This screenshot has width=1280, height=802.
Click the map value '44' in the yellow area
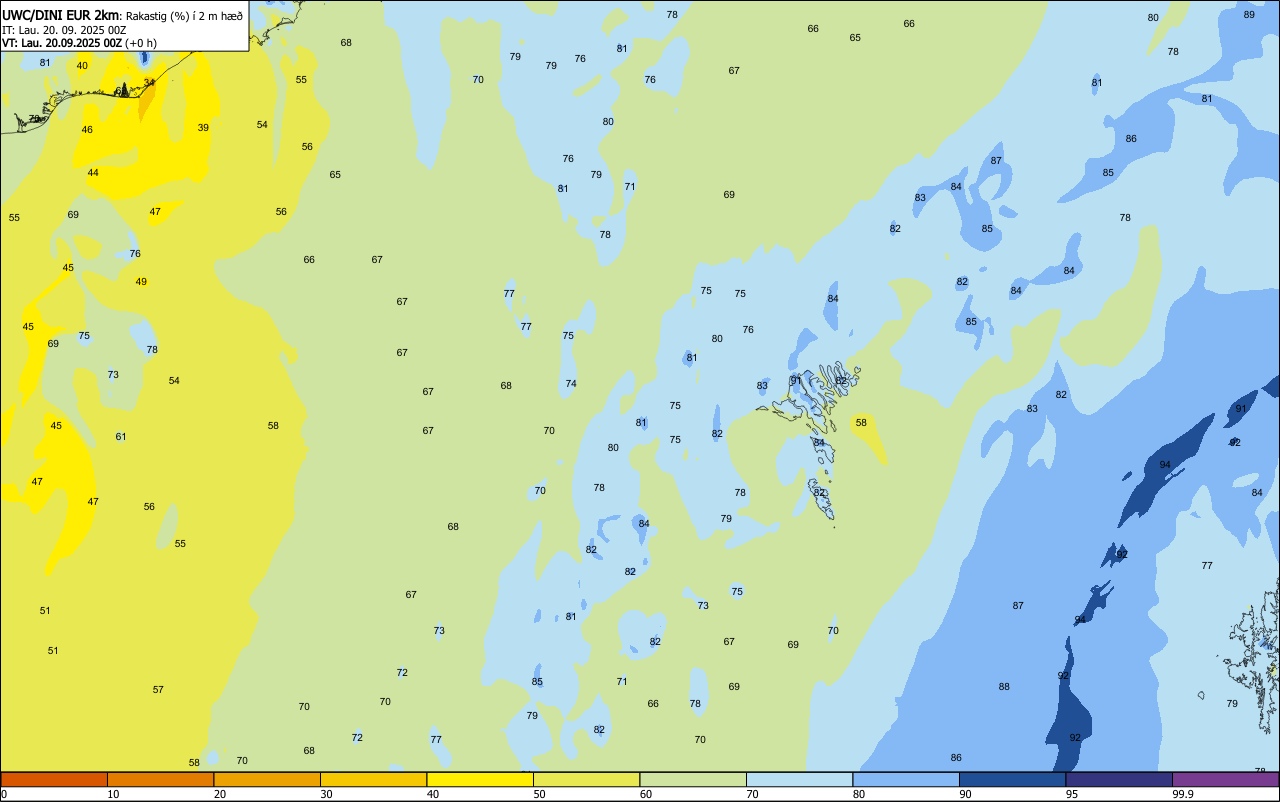pos(93,172)
